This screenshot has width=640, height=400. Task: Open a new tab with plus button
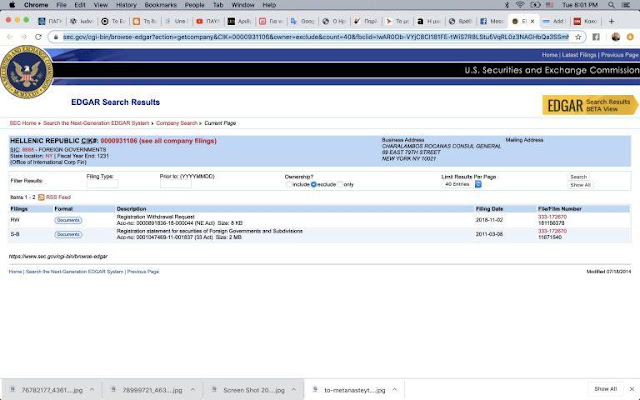pyautogui.click(x=611, y=21)
